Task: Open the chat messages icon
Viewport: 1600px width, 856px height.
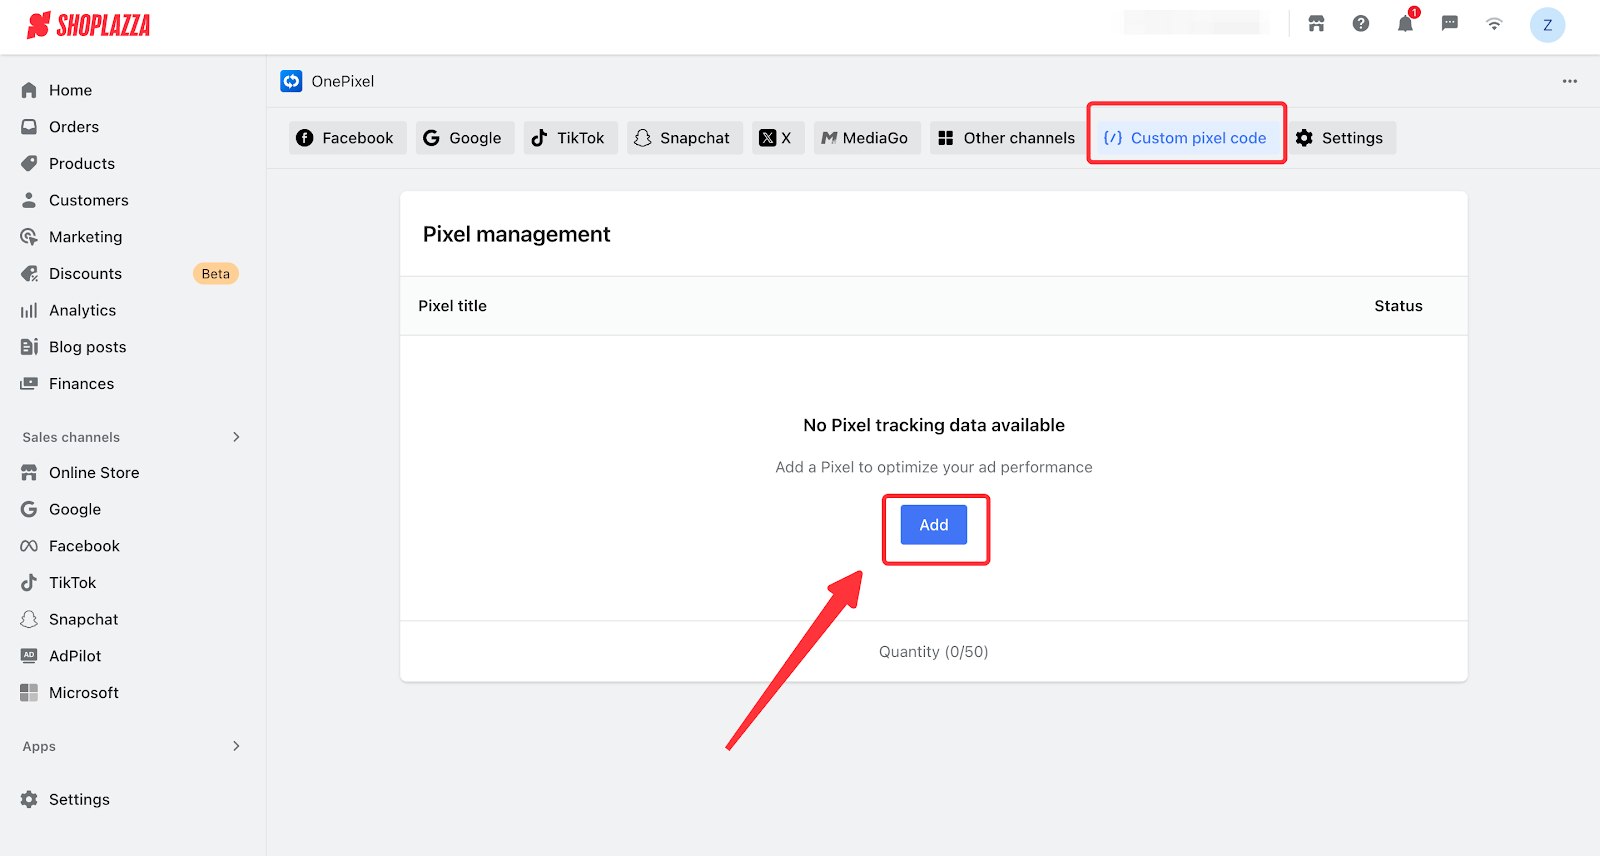Action: 1449,24
